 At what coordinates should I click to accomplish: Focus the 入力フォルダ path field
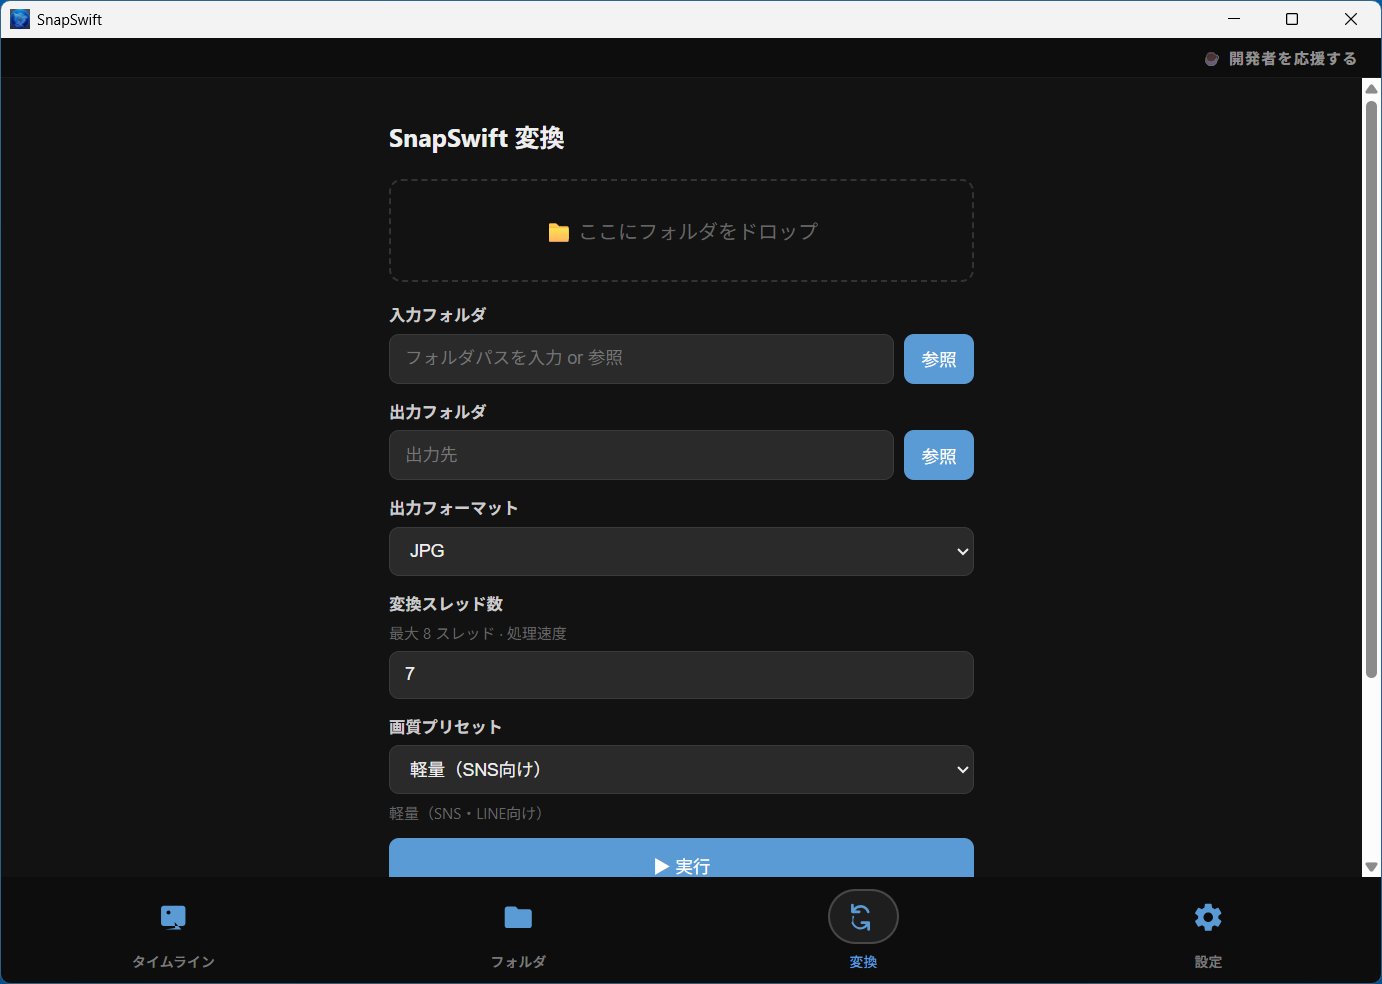point(641,359)
